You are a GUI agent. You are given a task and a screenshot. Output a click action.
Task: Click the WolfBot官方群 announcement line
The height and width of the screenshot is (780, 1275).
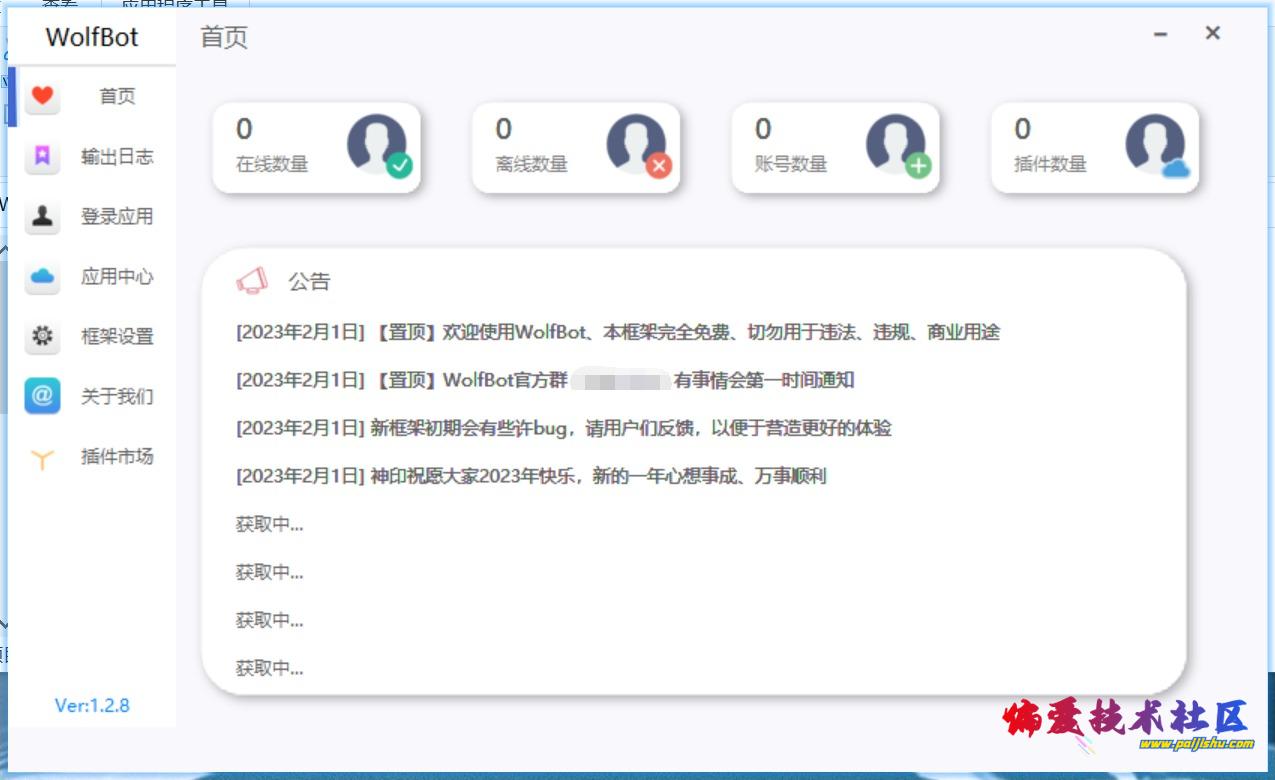pyautogui.click(x=545, y=380)
